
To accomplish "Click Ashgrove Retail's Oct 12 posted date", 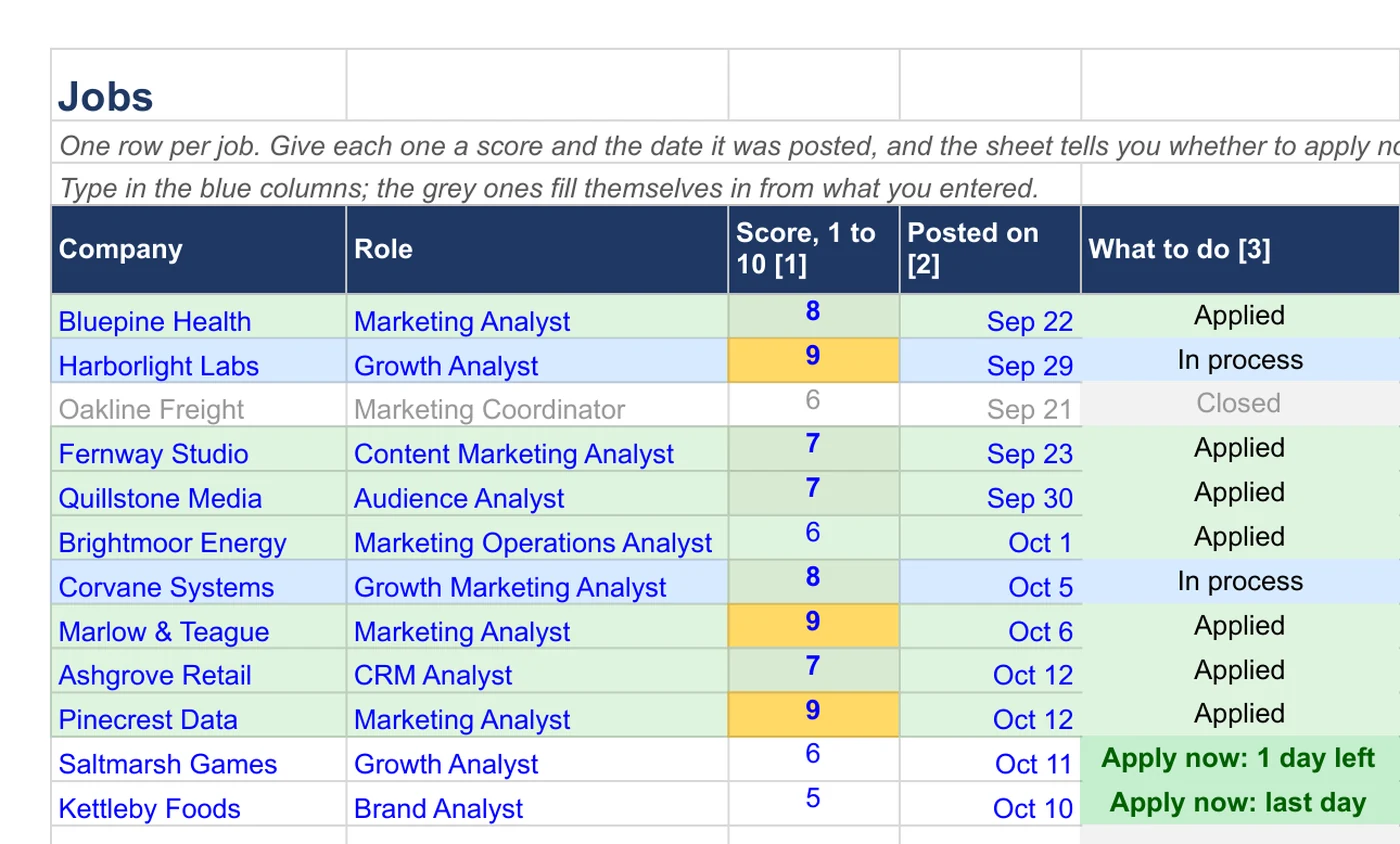I will (x=990, y=670).
